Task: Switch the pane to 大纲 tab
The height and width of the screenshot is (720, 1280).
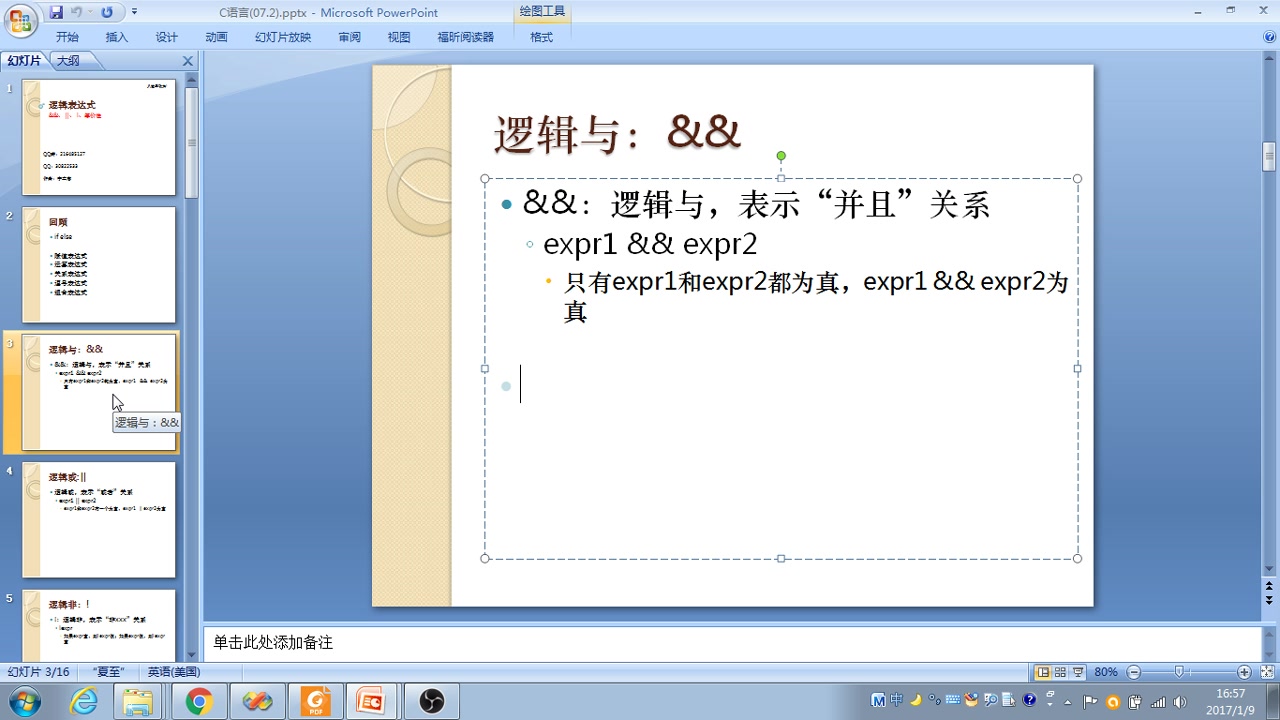Action: (68, 61)
